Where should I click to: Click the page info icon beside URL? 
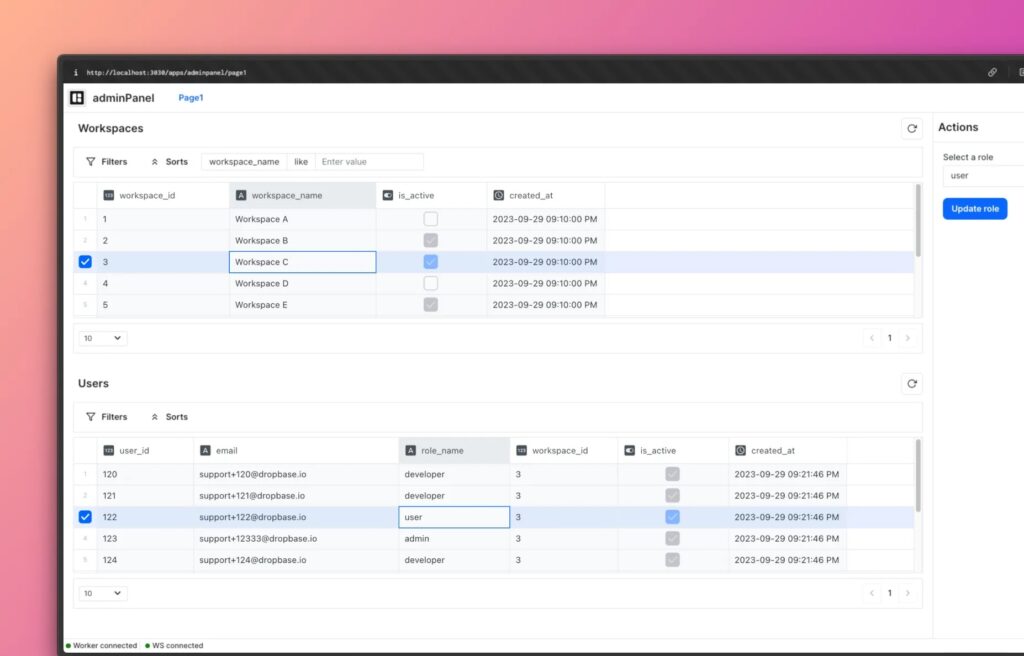click(76, 72)
